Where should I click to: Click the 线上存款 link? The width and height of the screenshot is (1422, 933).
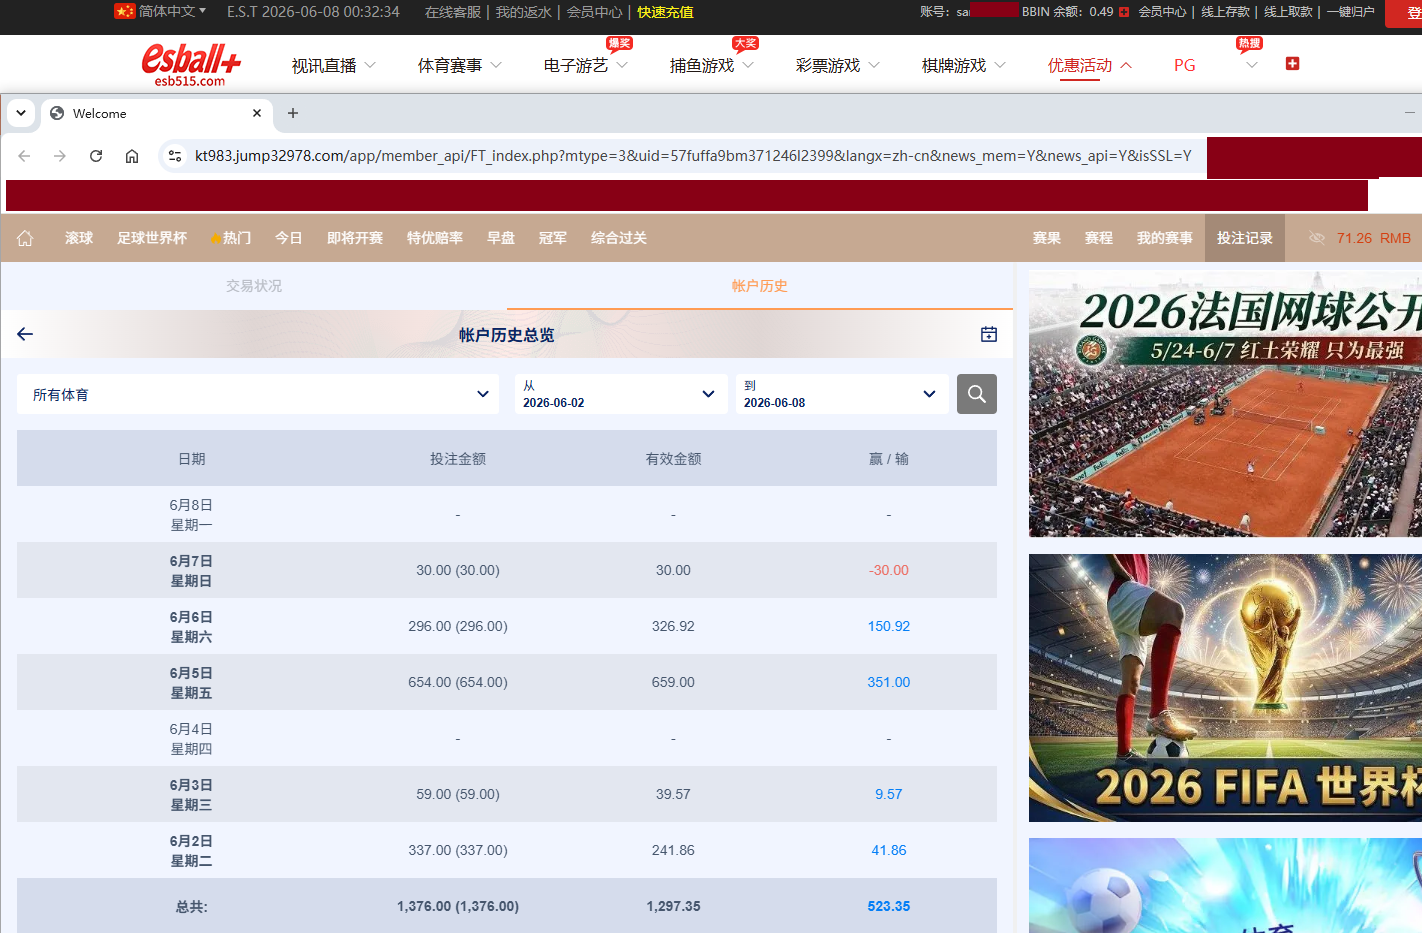pos(1225,12)
